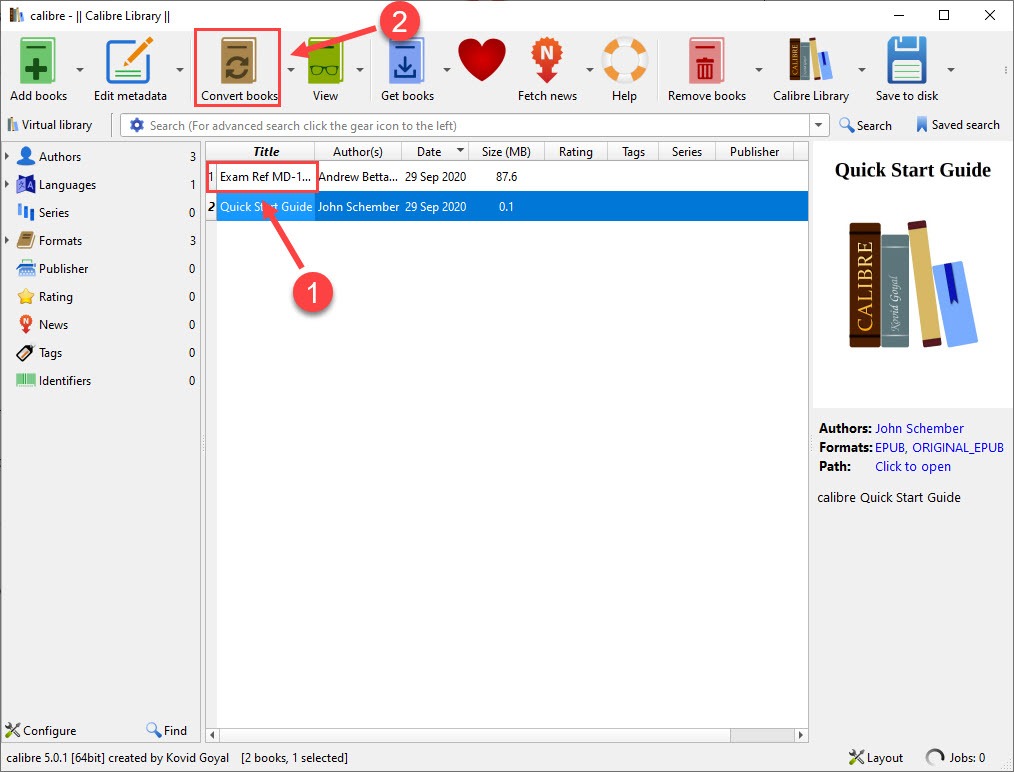The image size is (1014, 772).
Task: Click the Search magnifier button
Action: click(865, 125)
